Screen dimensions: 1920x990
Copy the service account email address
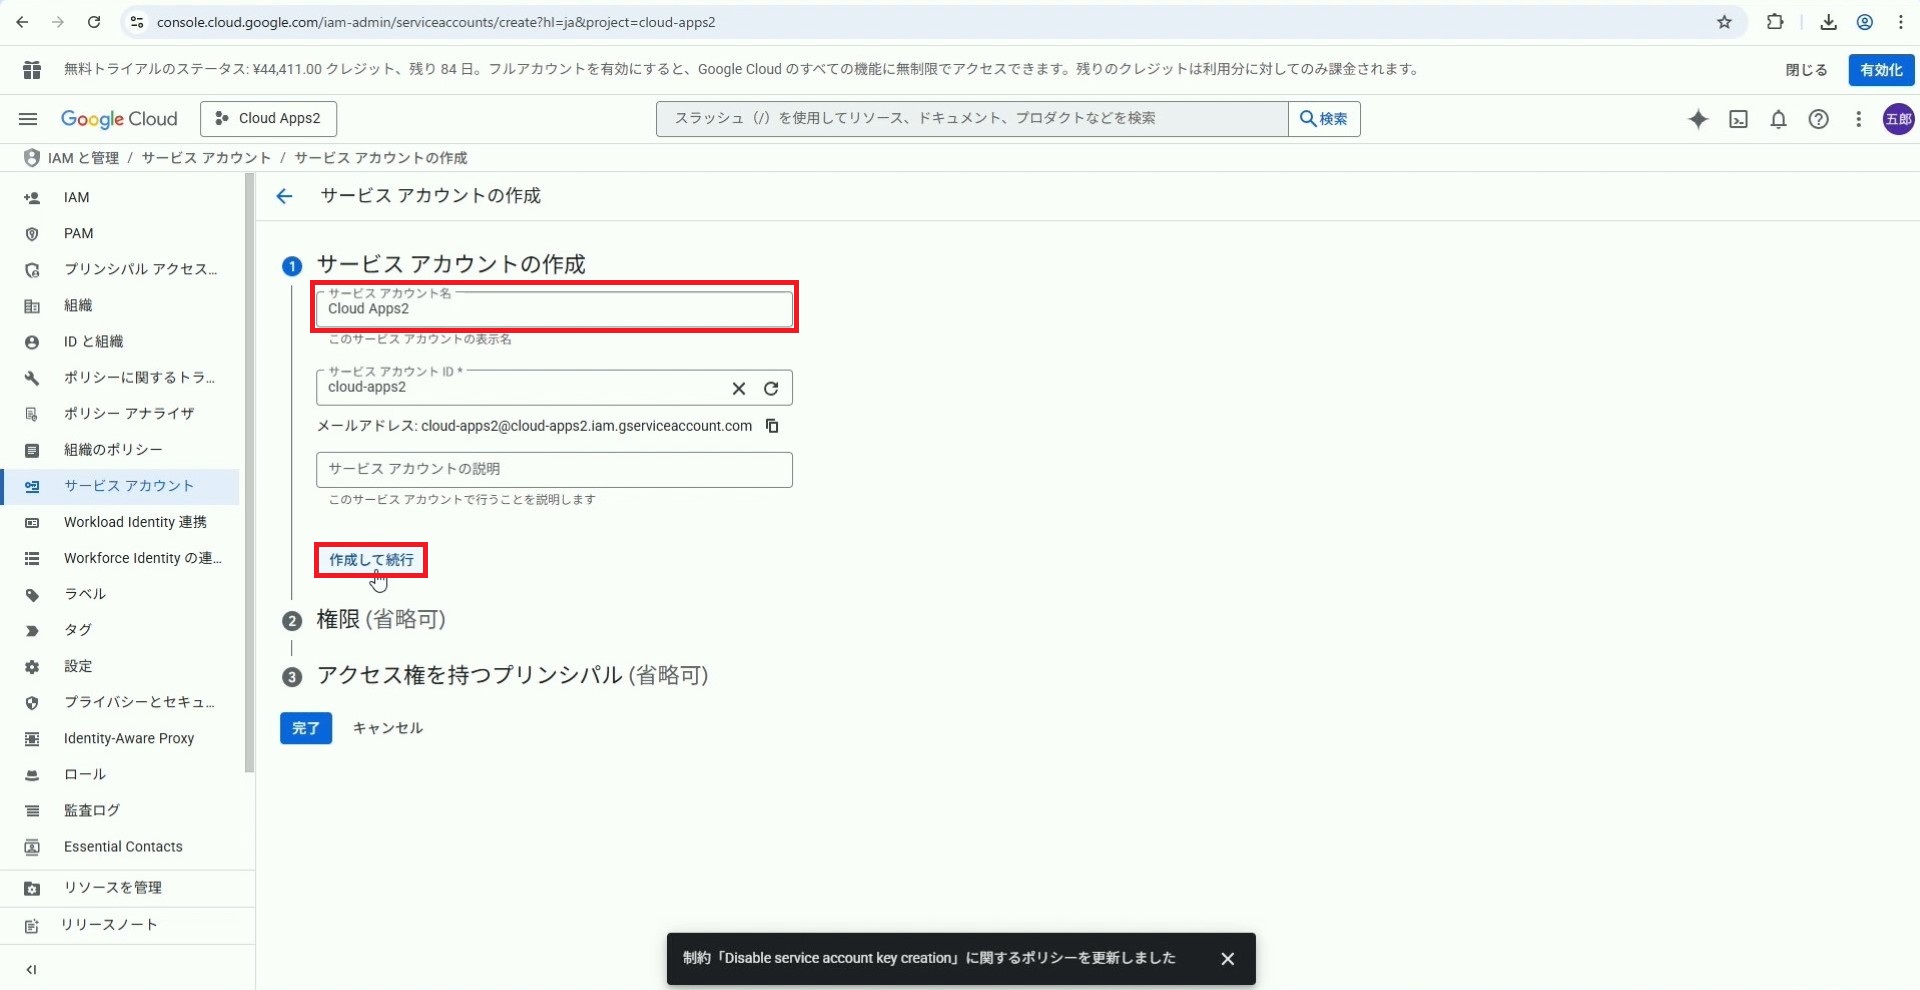click(772, 426)
